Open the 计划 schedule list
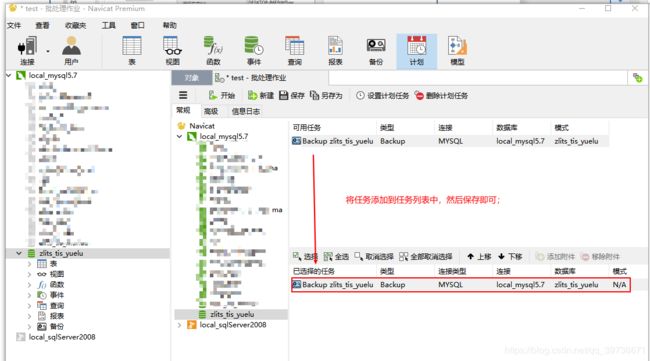Image resolution: width=650 pixels, height=361 pixels. (417, 51)
